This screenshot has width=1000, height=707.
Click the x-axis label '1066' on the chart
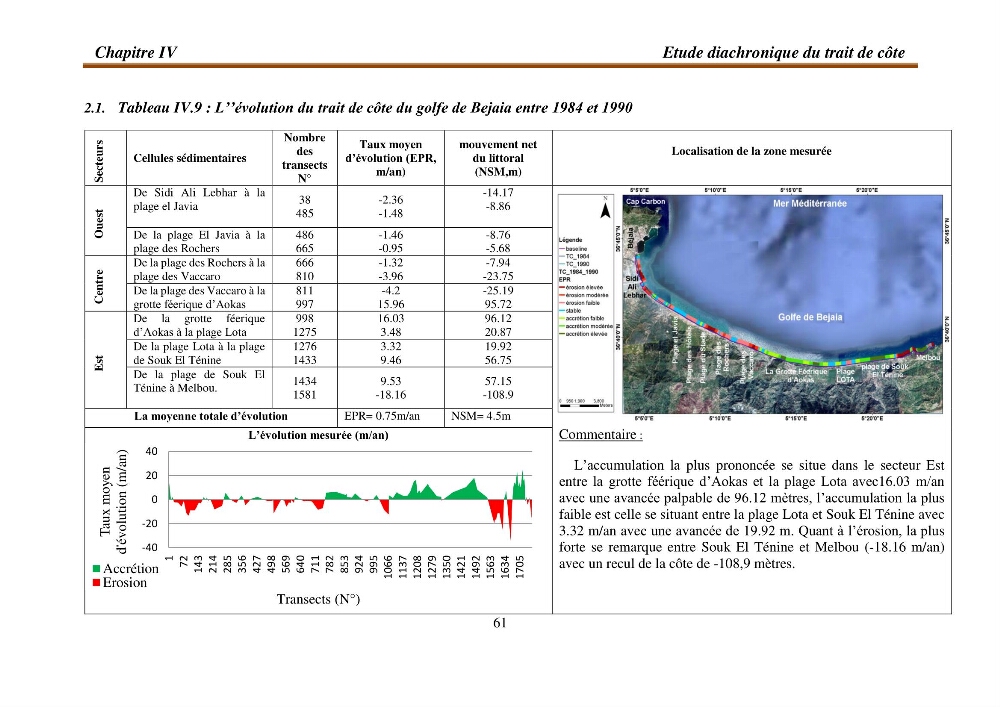tap(388, 567)
